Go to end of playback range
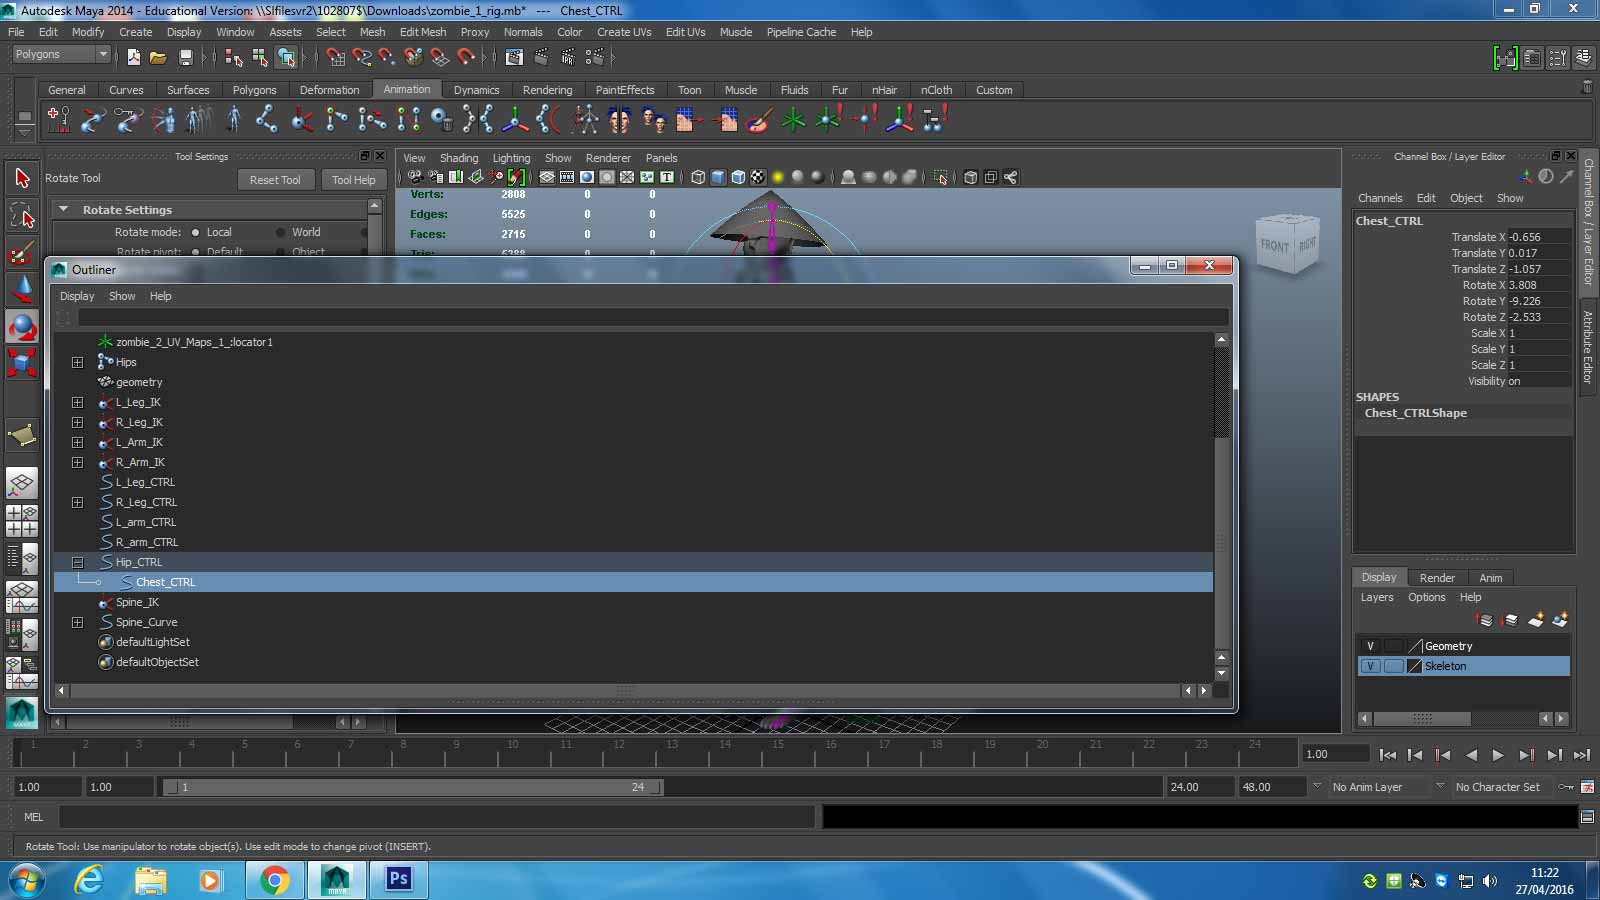 pos(1582,755)
